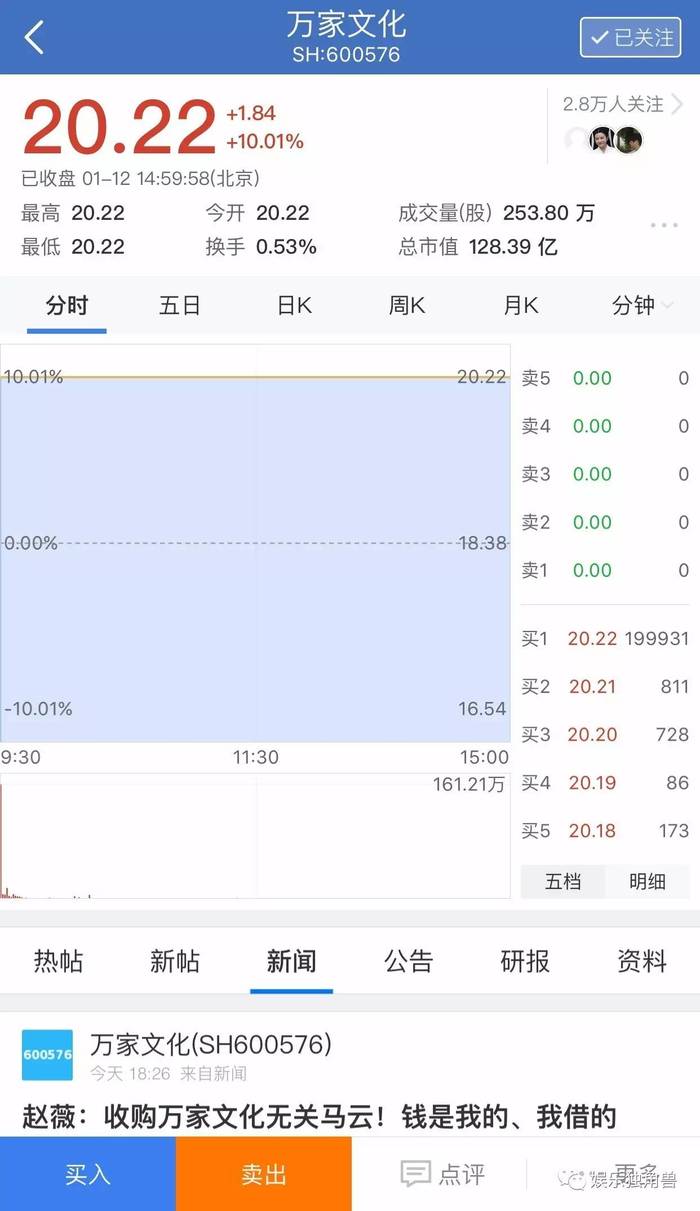Open the 公告 announcements tab
The height and width of the screenshot is (1211, 700).
point(408,961)
